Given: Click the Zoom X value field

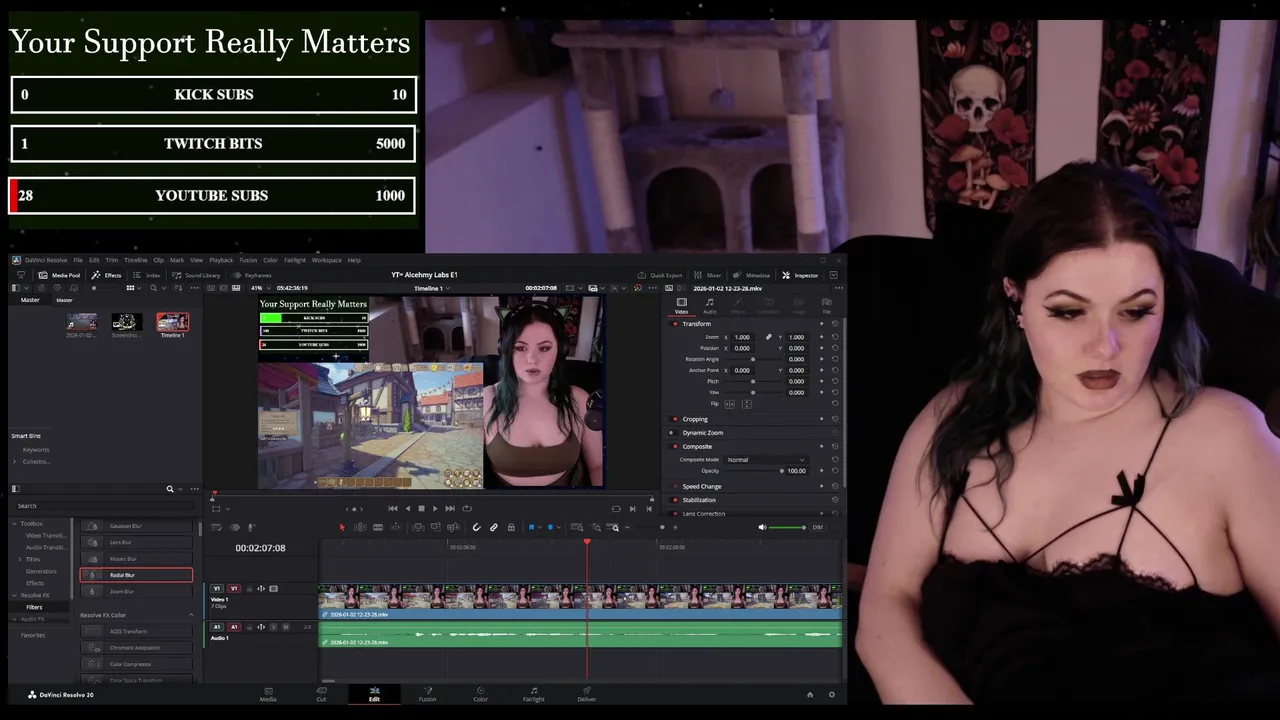Looking at the screenshot, I should tap(742, 337).
